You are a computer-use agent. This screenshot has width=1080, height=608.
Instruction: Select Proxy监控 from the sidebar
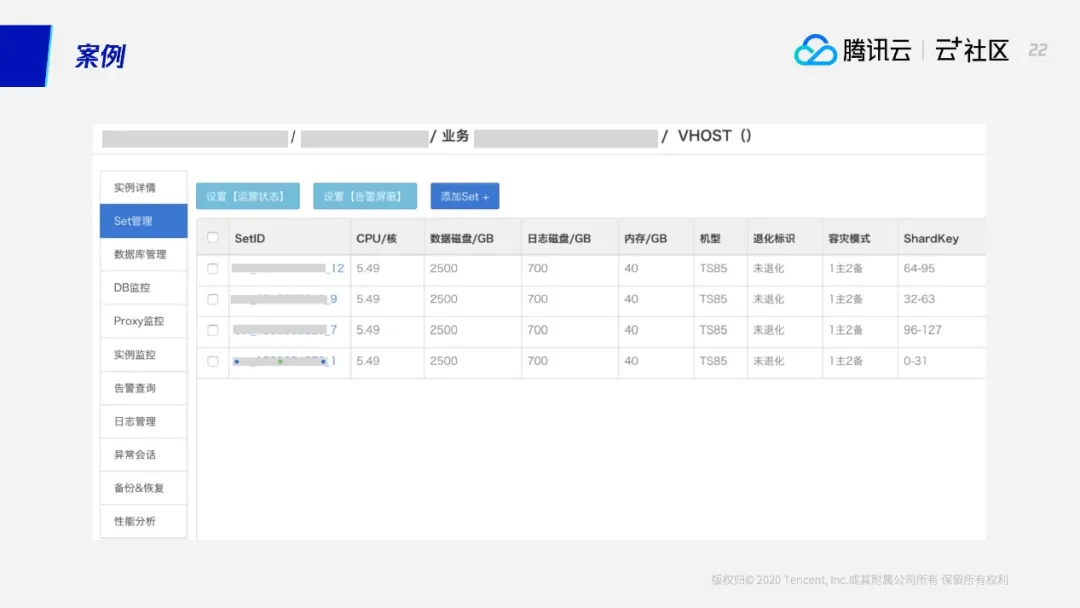tap(143, 321)
